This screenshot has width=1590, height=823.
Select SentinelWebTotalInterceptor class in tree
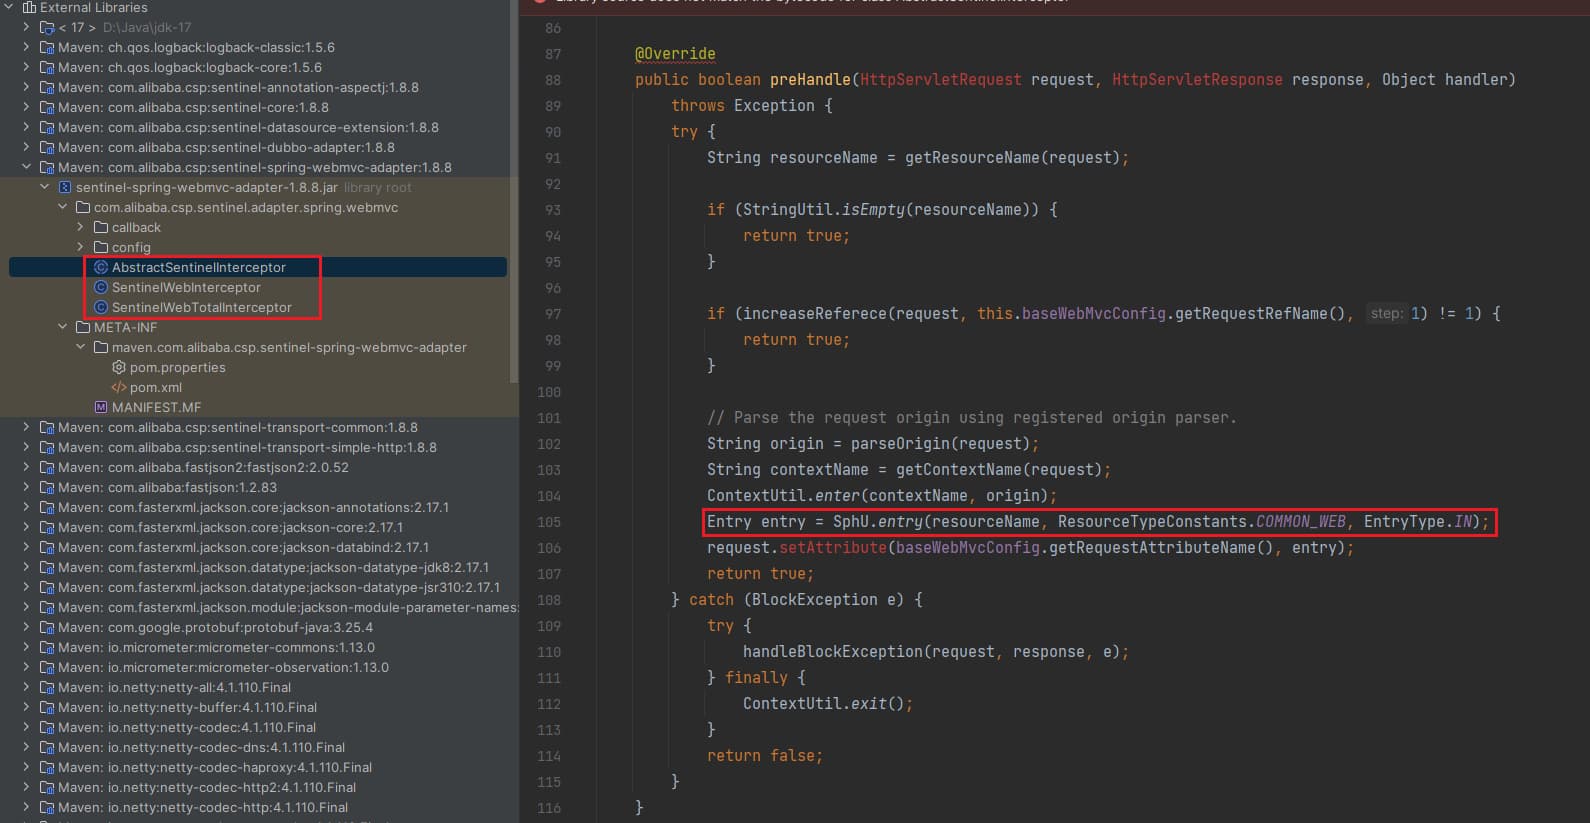[x=258, y=307]
